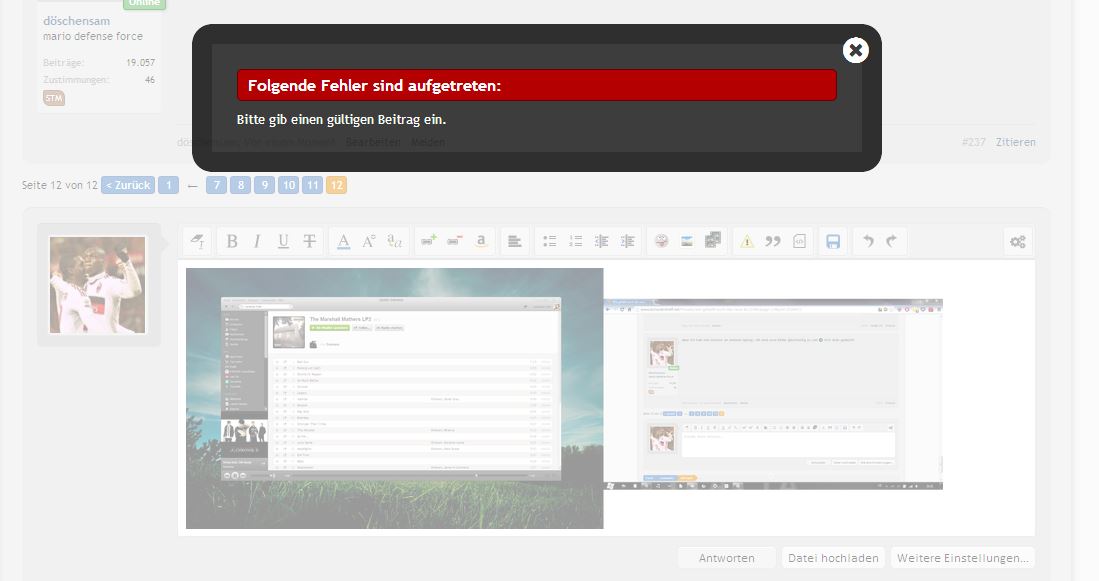This screenshot has height=581, width=1099.
Task: Select the music player screenshot in editor
Action: pos(395,398)
